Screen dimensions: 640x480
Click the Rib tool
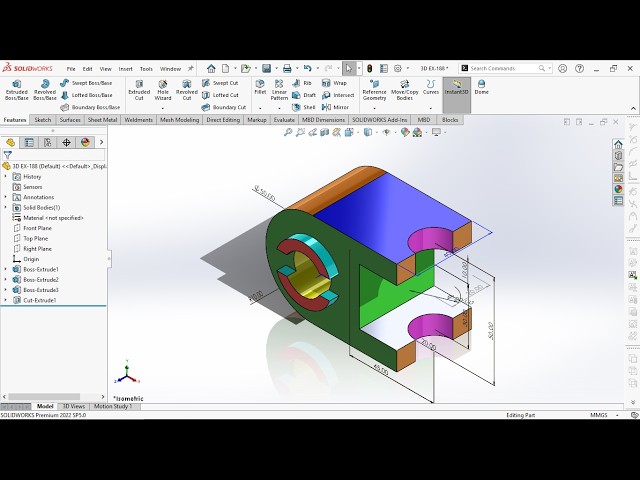pos(302,83)
